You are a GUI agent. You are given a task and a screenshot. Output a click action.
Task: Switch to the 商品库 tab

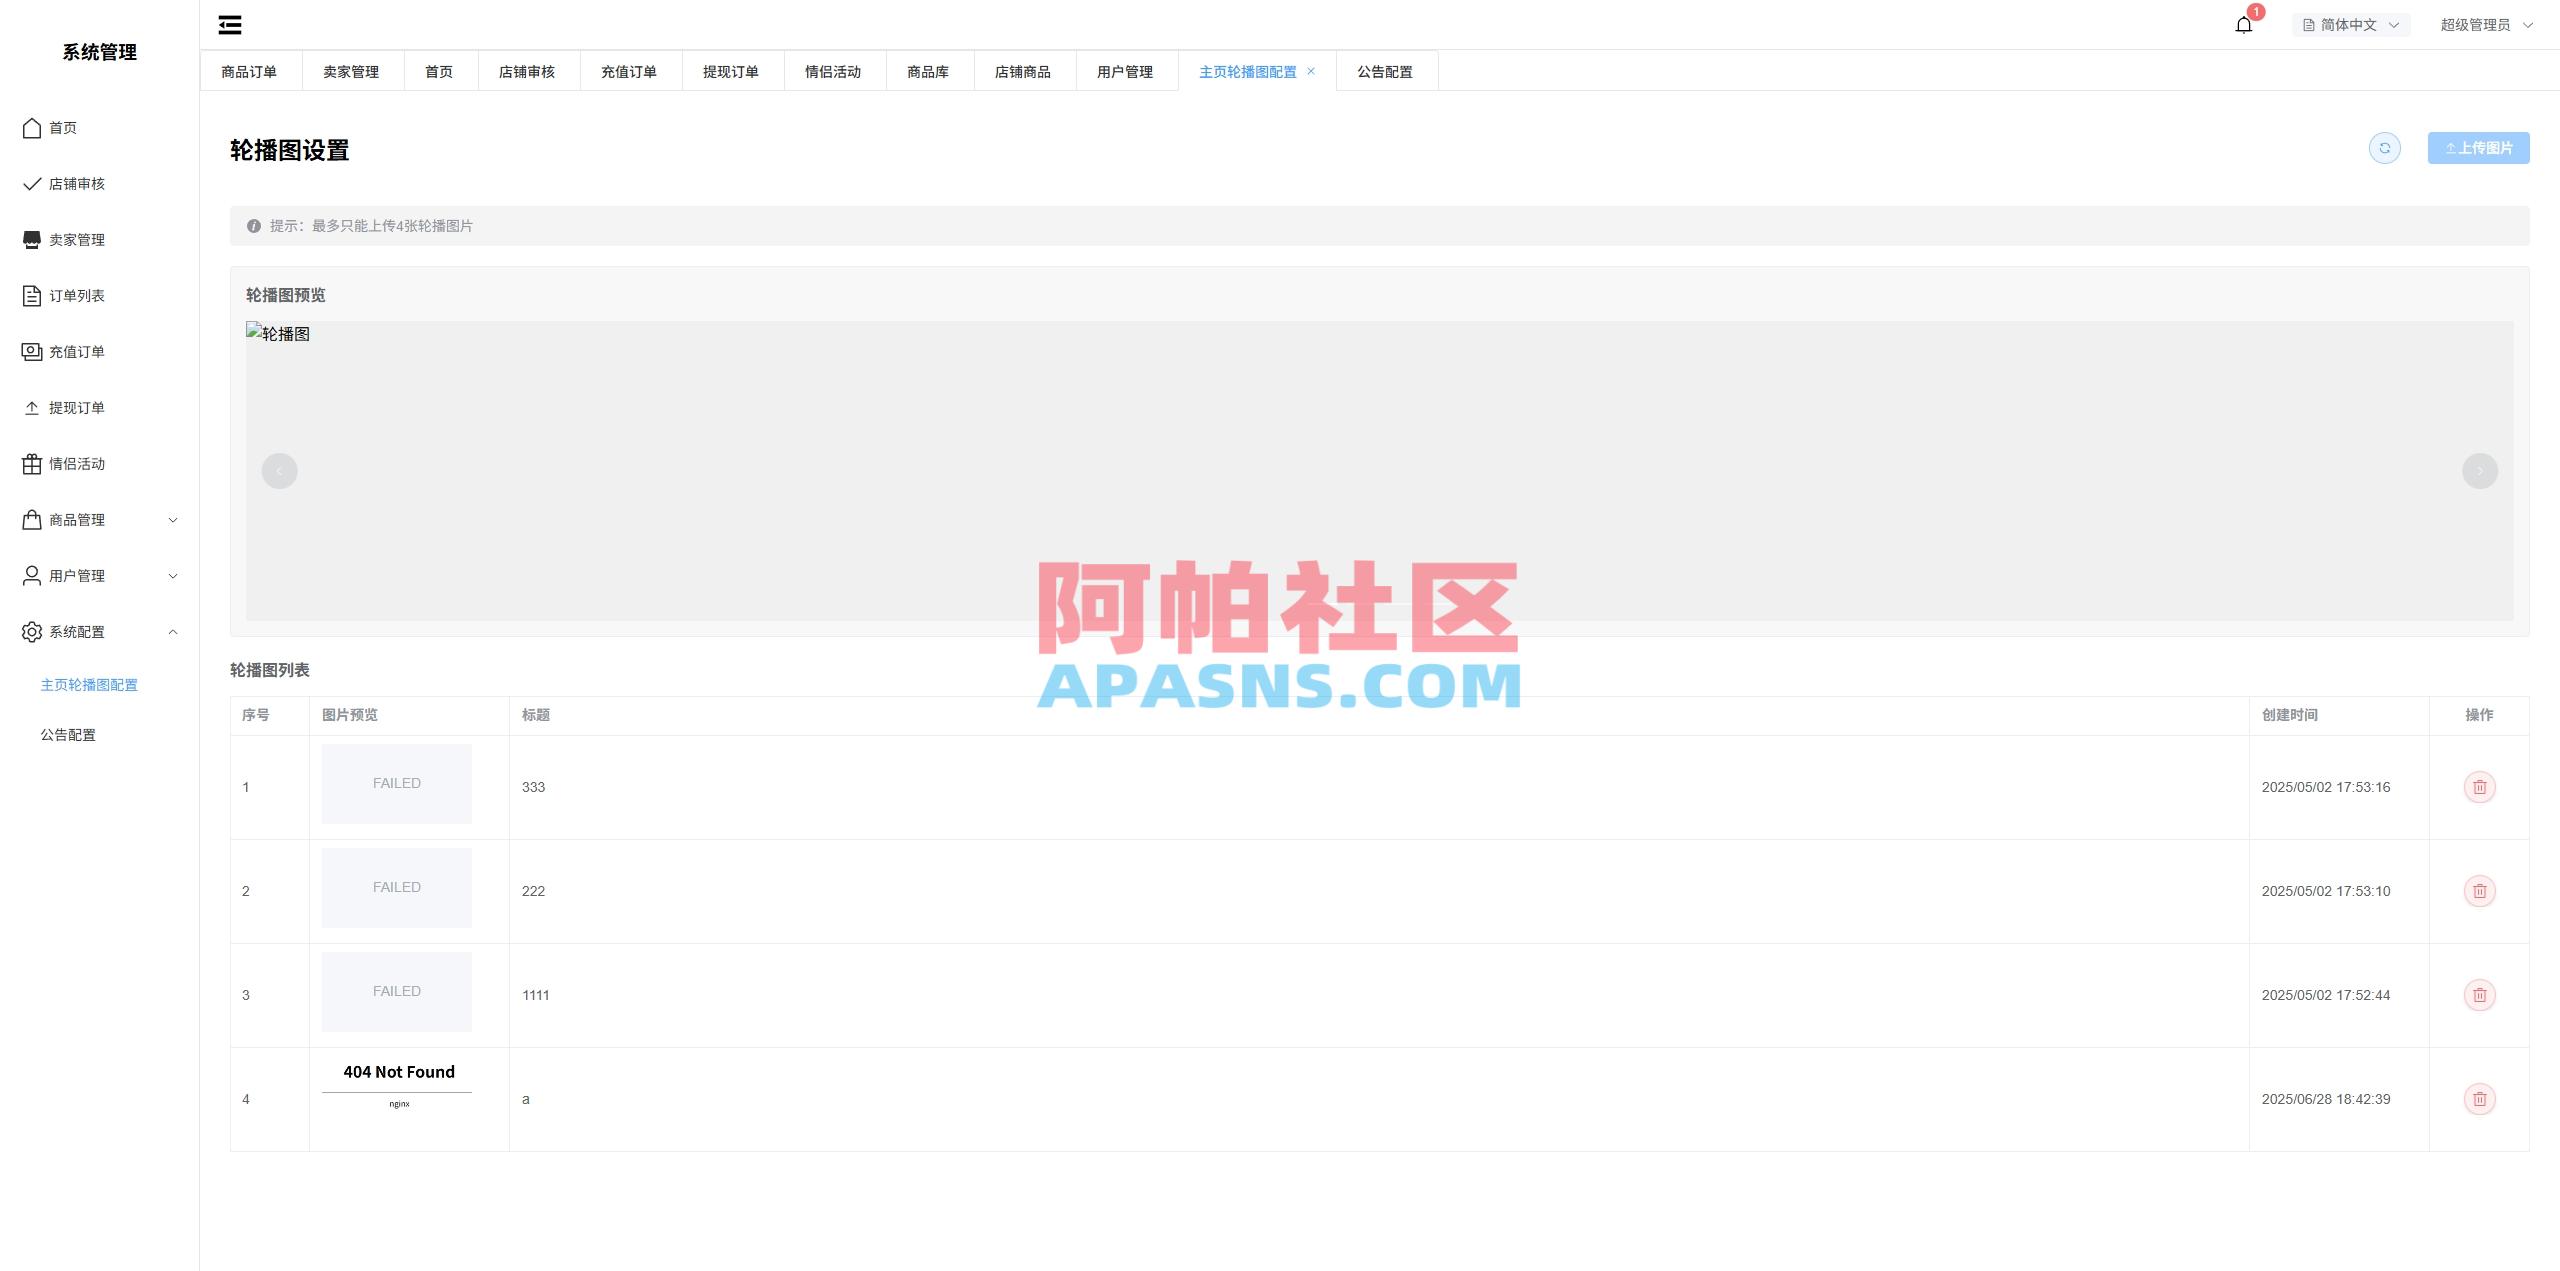(928, 71)
